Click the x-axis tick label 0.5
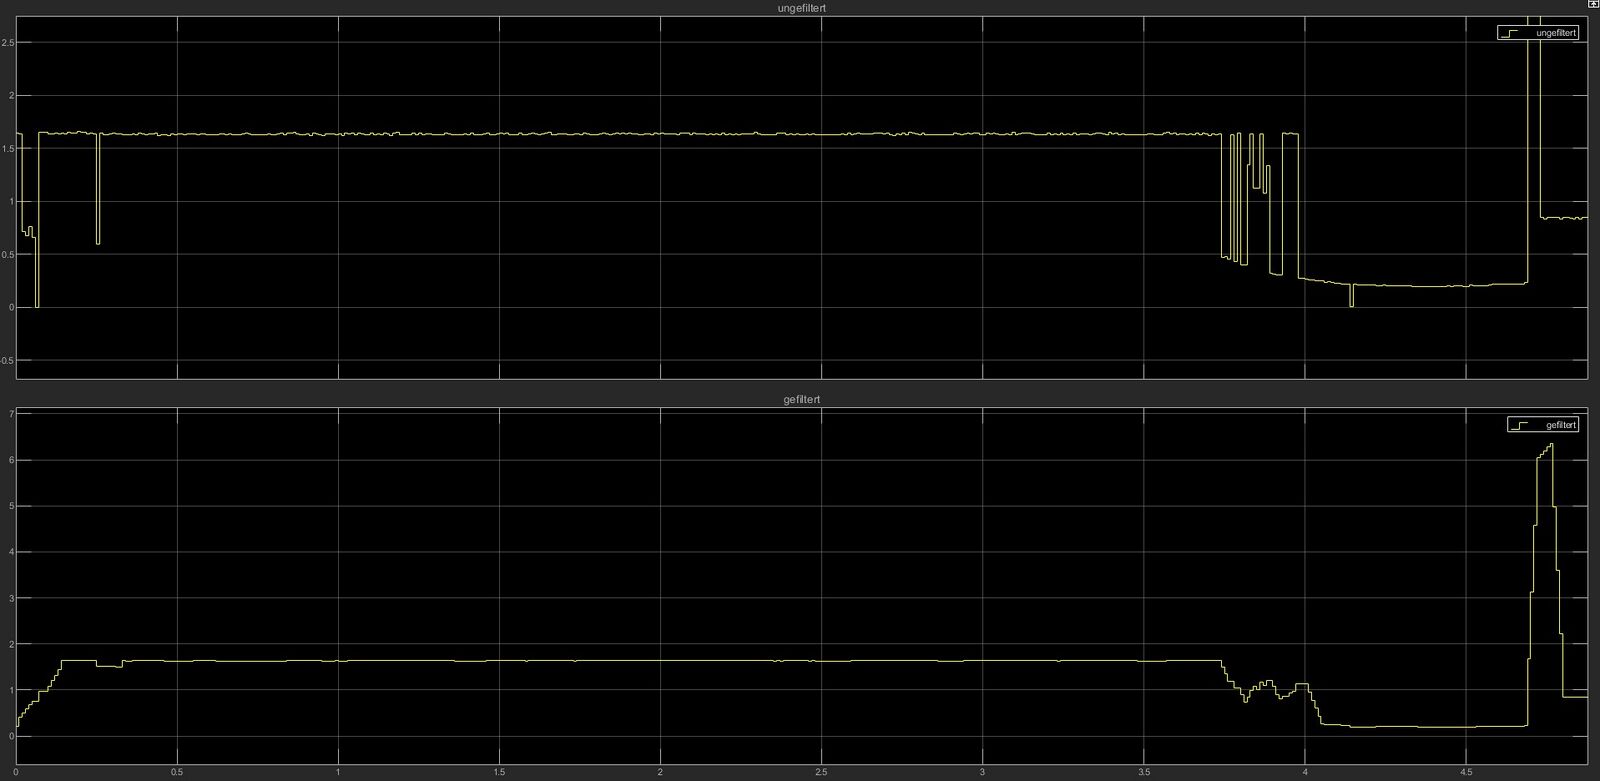Screen dimensions: 1600x781 click(177, 773)
